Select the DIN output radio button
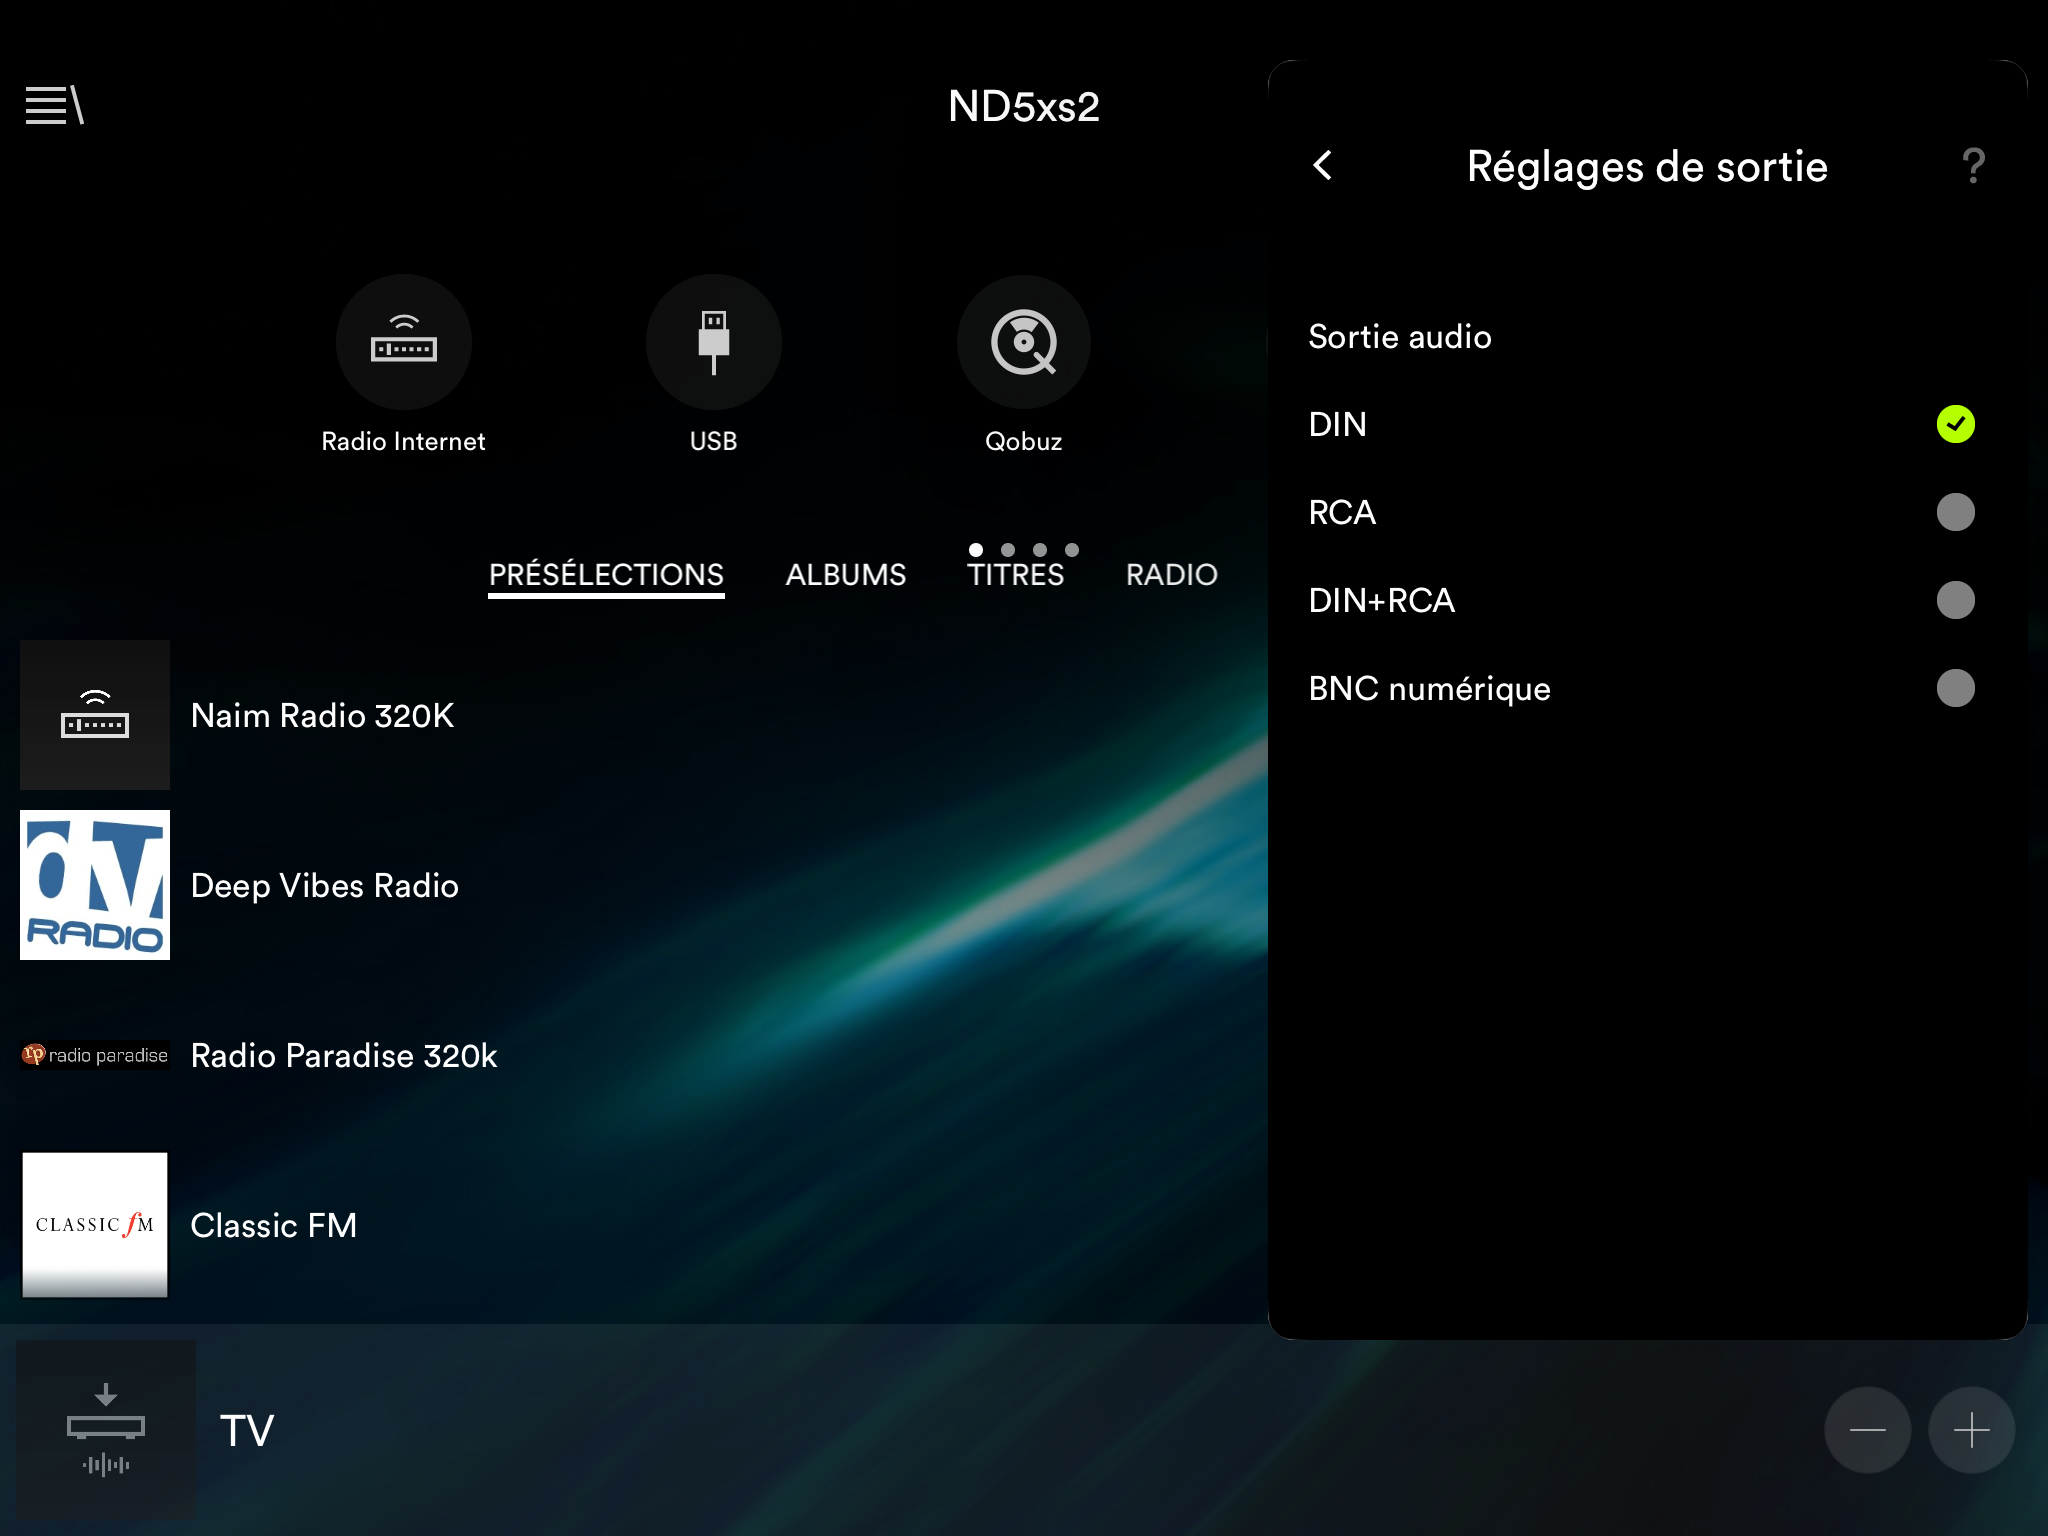Image resolution: width=2048 pixels, height=1536 pixels. 1955,424
